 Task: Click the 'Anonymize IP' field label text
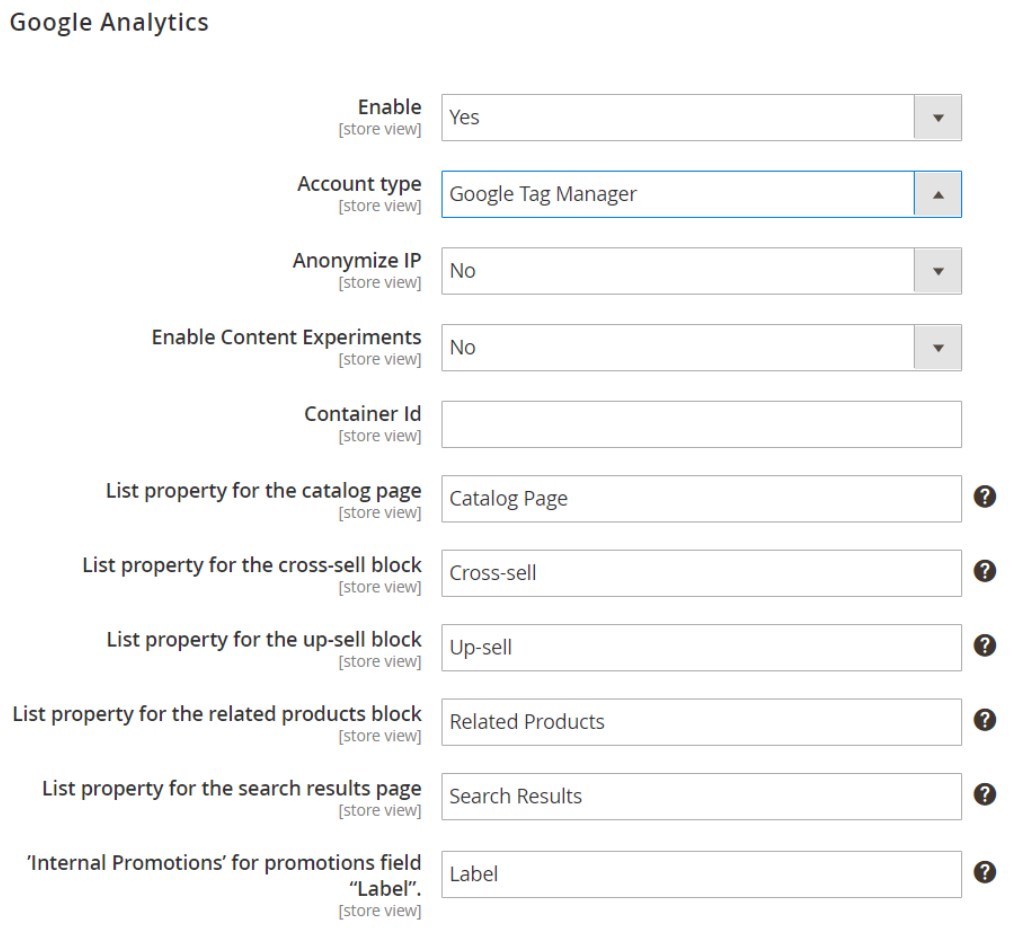coord(356,260)
